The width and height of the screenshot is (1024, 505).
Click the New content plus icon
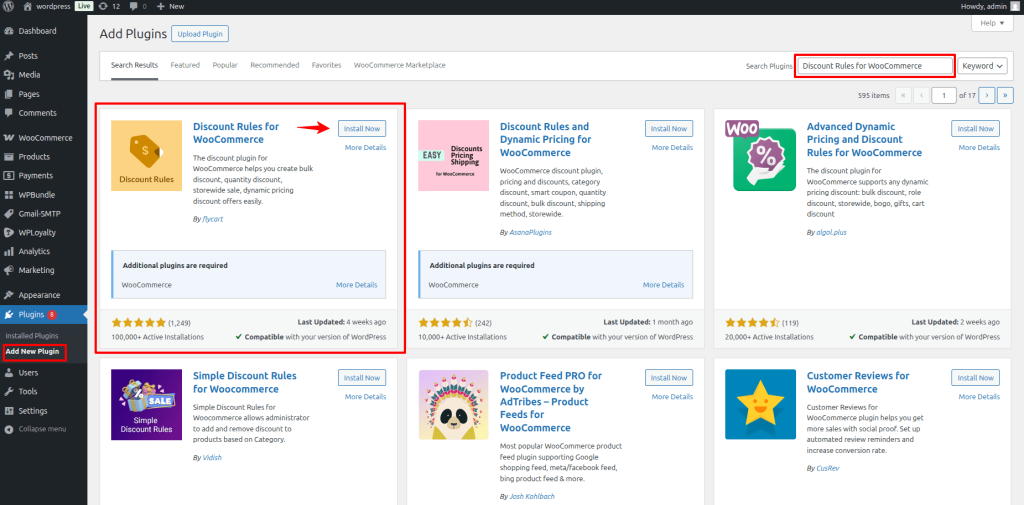pyautogui.click(x=161, y=7)
